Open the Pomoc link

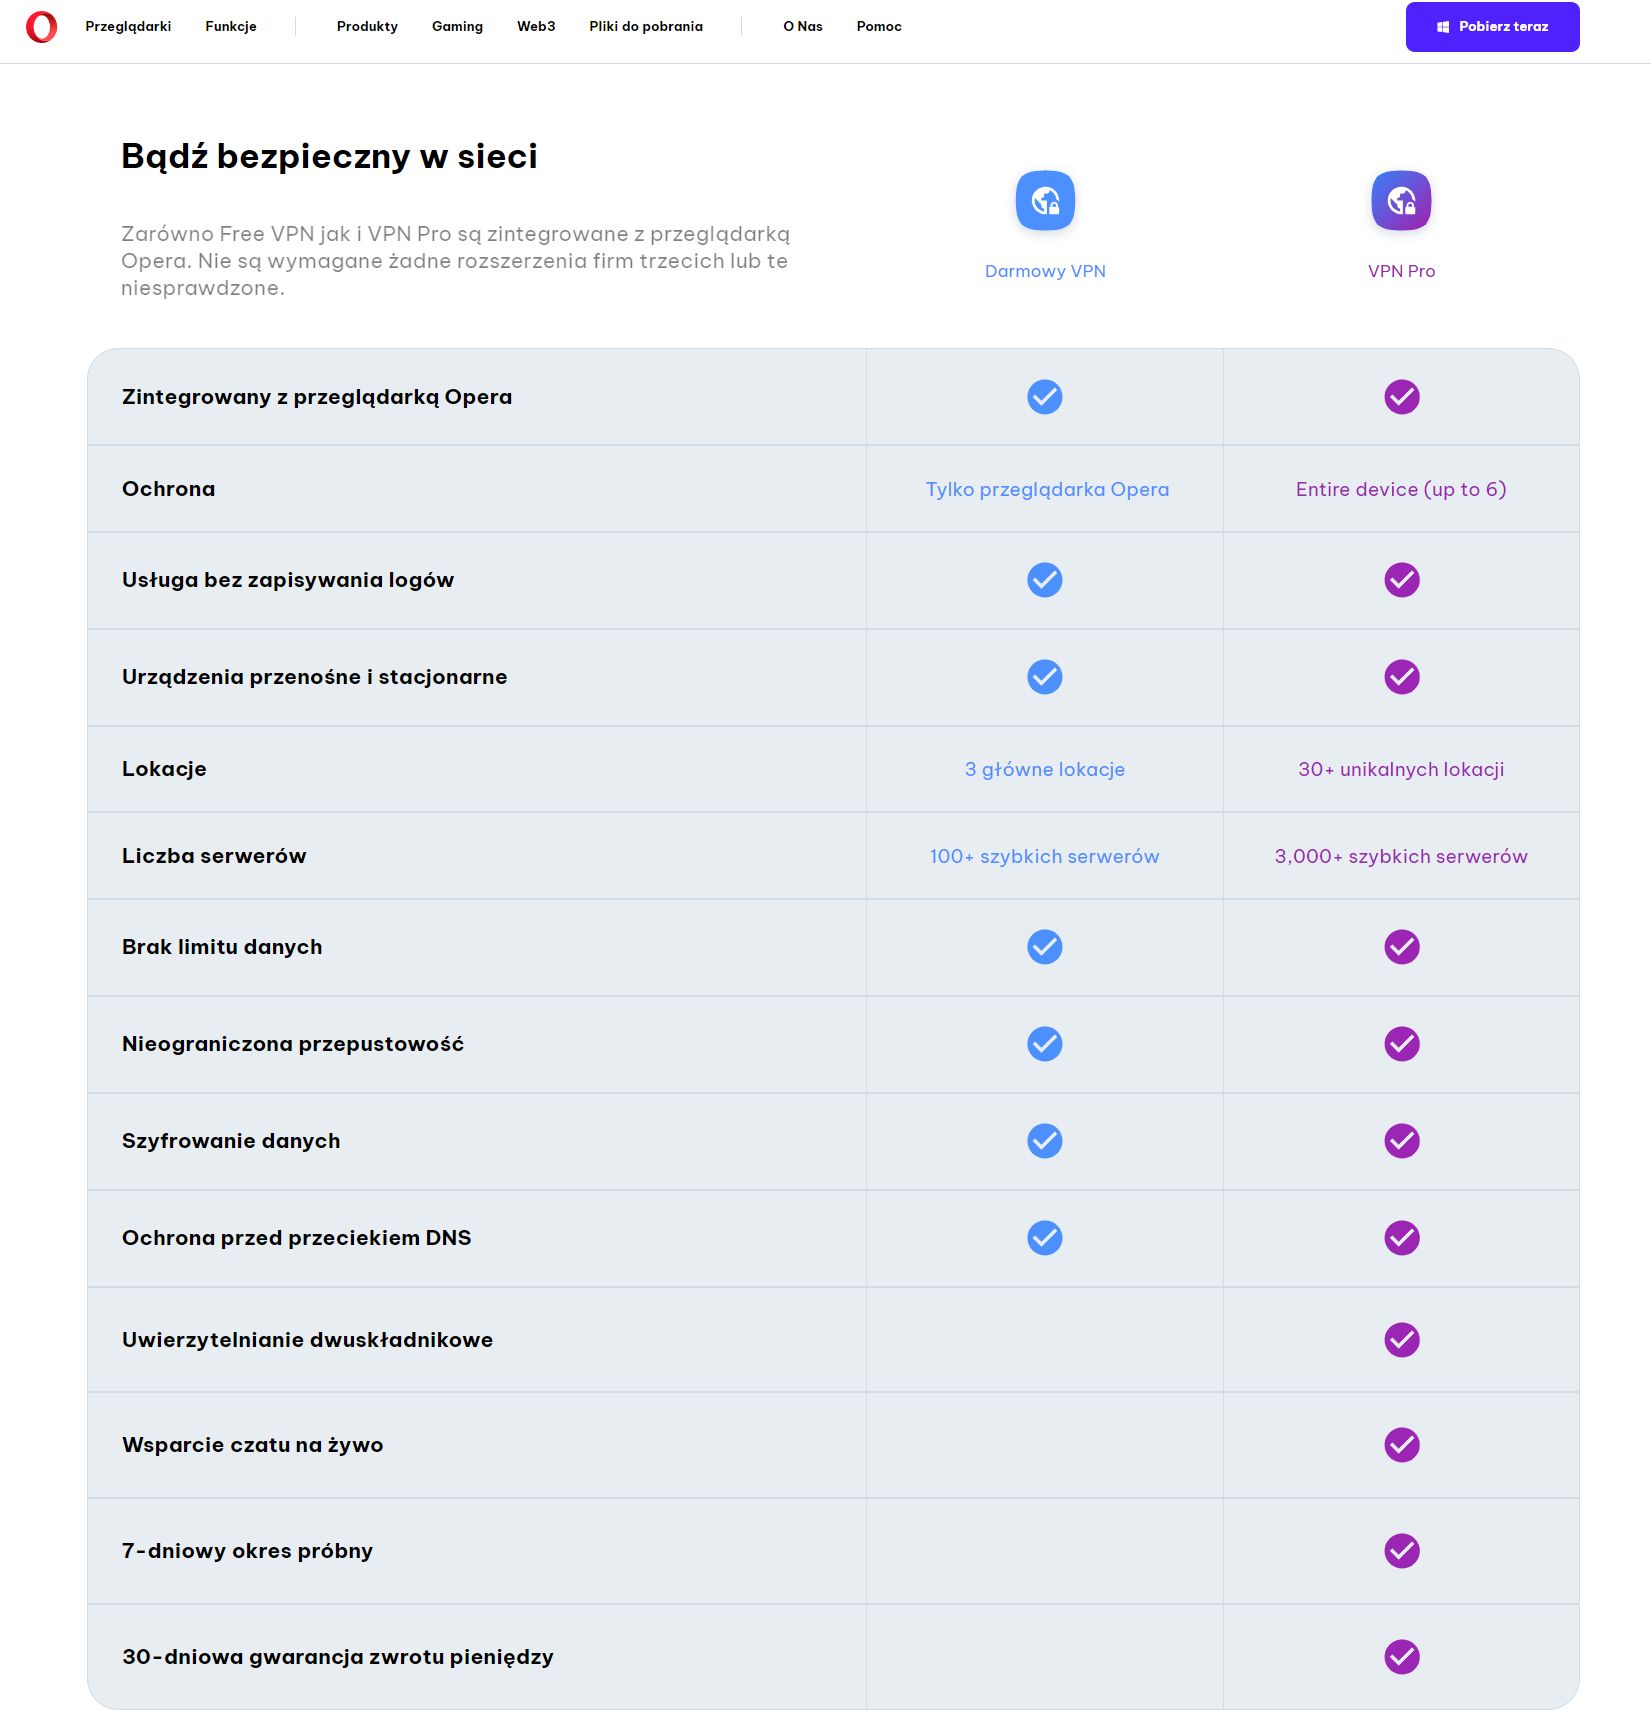[879, 27]
